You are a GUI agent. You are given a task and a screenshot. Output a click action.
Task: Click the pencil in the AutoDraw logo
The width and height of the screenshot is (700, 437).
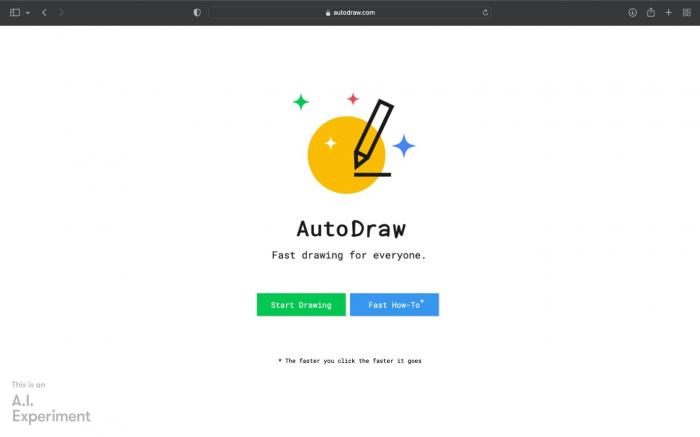[373, 134]
